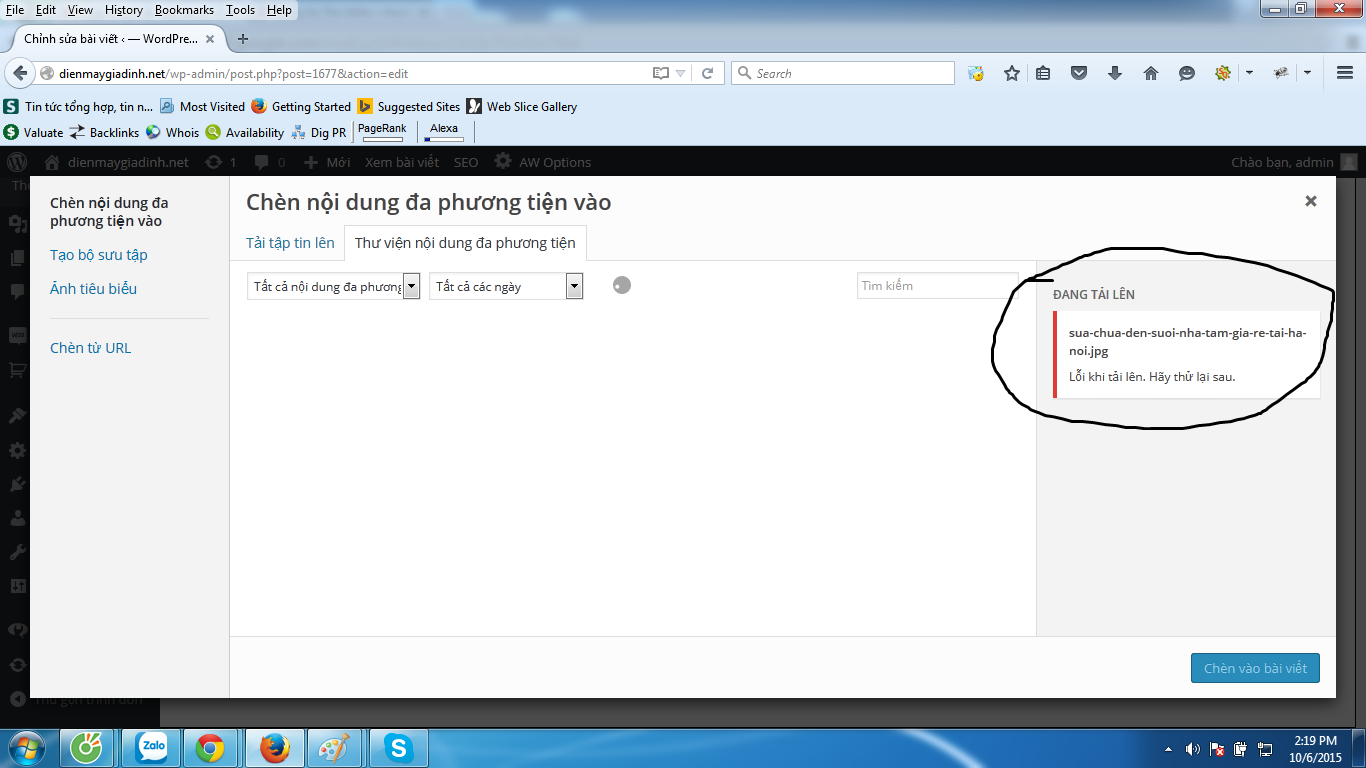Viewport: 1366px width, 768px height.
Task: Click the spider extension icon in toolbar
Action: (x=1281, y=73)
